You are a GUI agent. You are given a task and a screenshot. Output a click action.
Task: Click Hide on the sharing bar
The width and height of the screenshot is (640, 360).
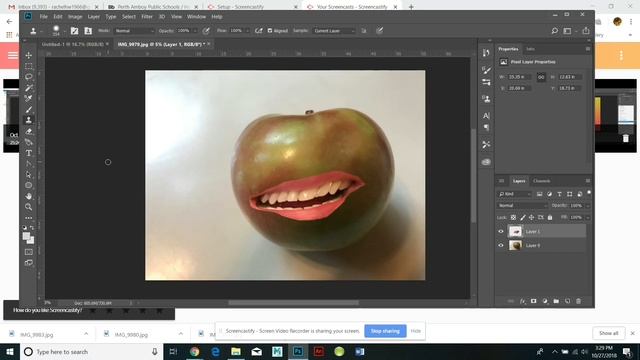pos(416,331)
